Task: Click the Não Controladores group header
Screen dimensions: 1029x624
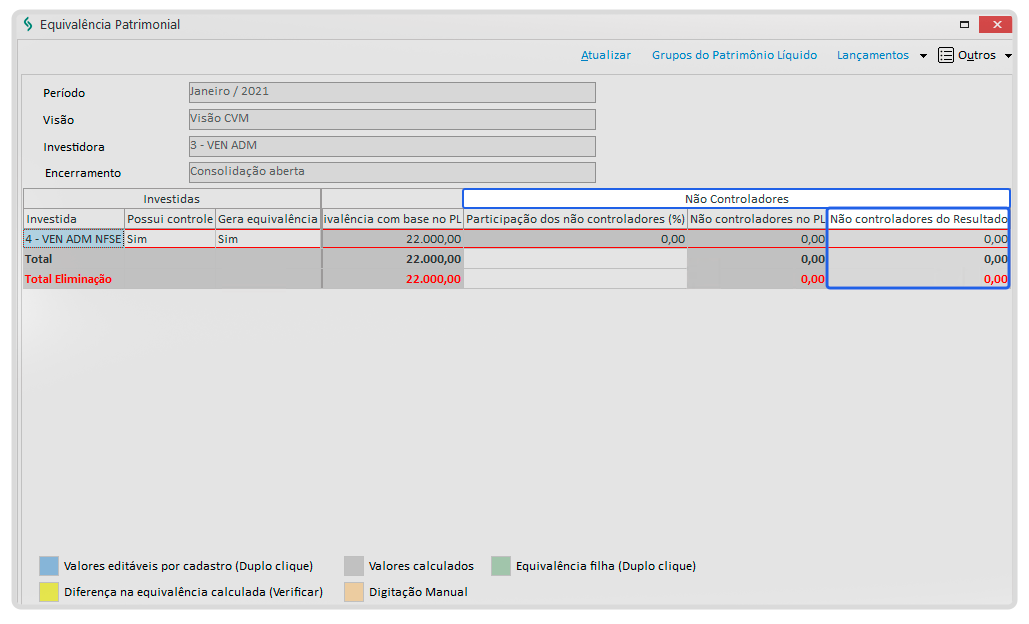Action: click(736, 199)
